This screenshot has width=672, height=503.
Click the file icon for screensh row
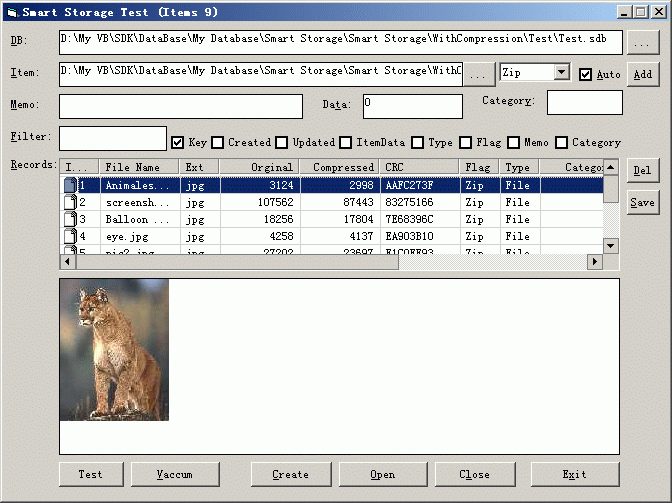[69, 202]
